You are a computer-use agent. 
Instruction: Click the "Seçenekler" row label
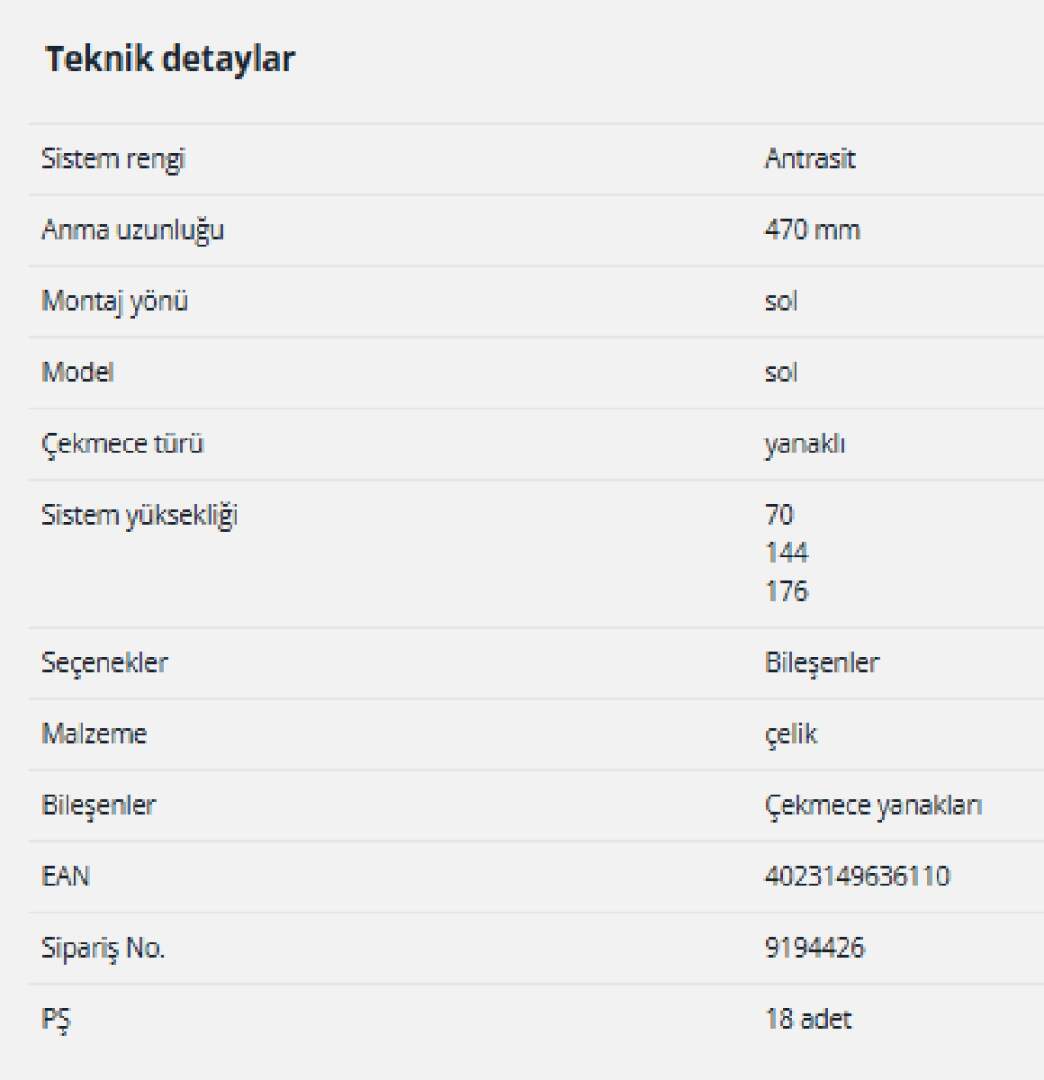point(104,662)
